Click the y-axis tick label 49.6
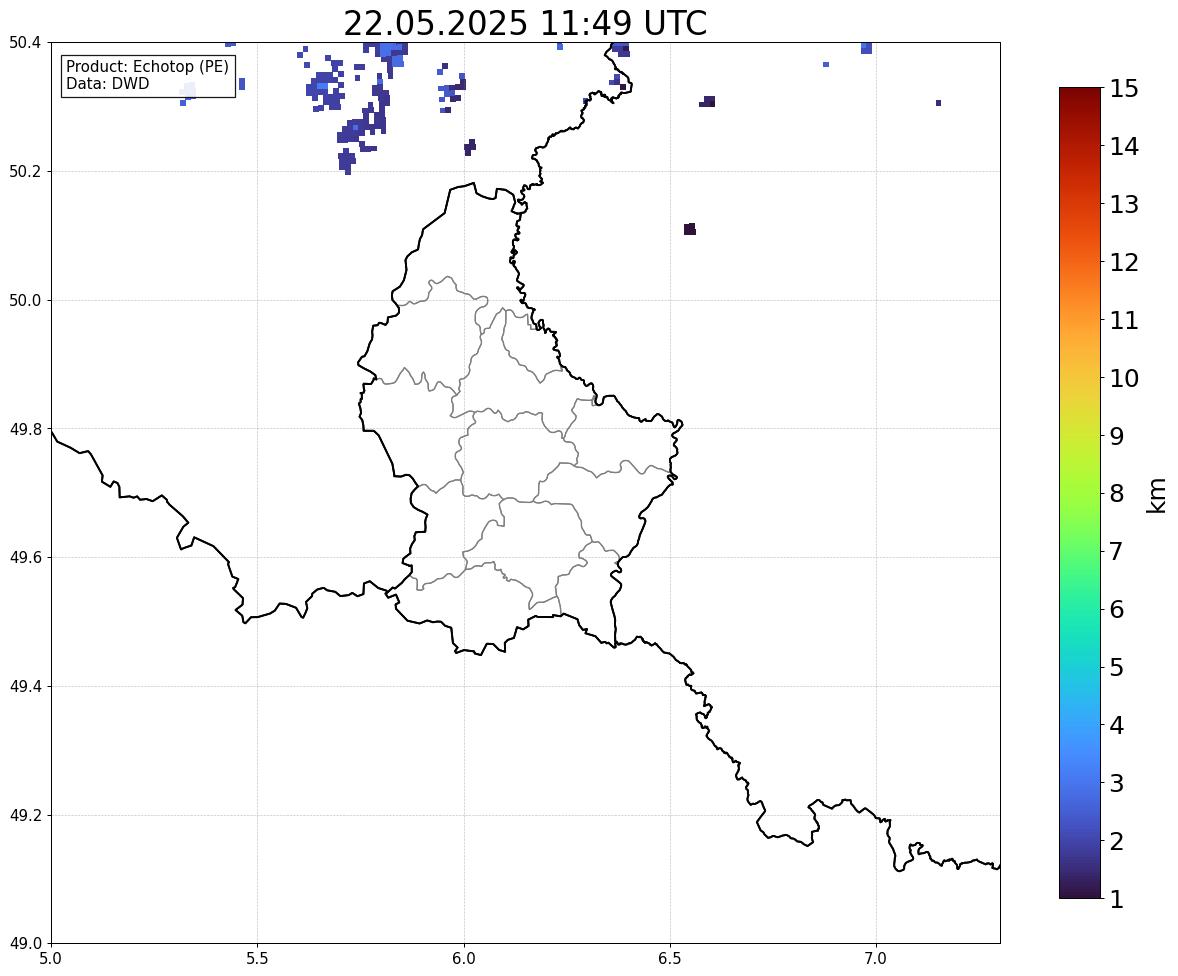Viewport: 1178px width, 976px height. tap(25, 557)
